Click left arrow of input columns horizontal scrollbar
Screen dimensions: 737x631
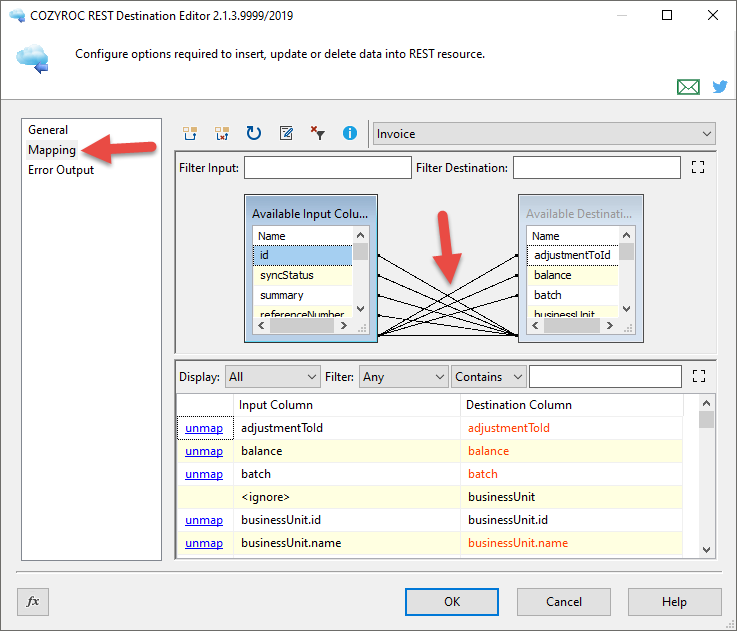tap(261, 325)
